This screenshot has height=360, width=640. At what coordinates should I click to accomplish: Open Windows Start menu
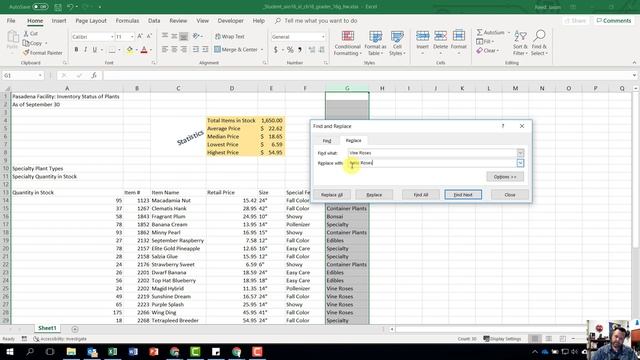[x=9, y=352]
